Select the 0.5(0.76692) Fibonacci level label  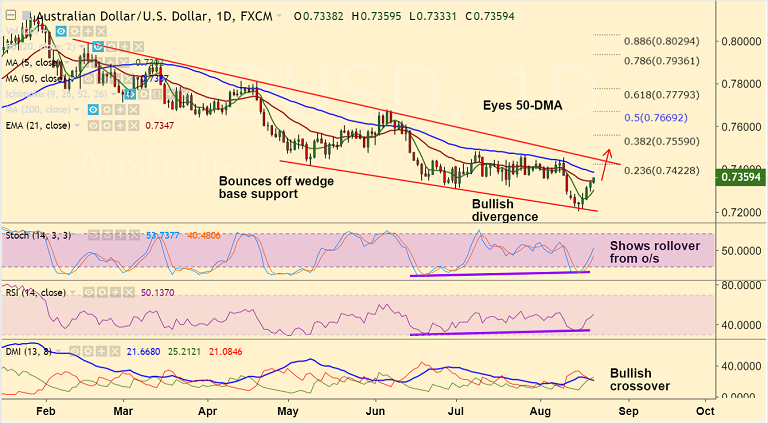[656, 118]
